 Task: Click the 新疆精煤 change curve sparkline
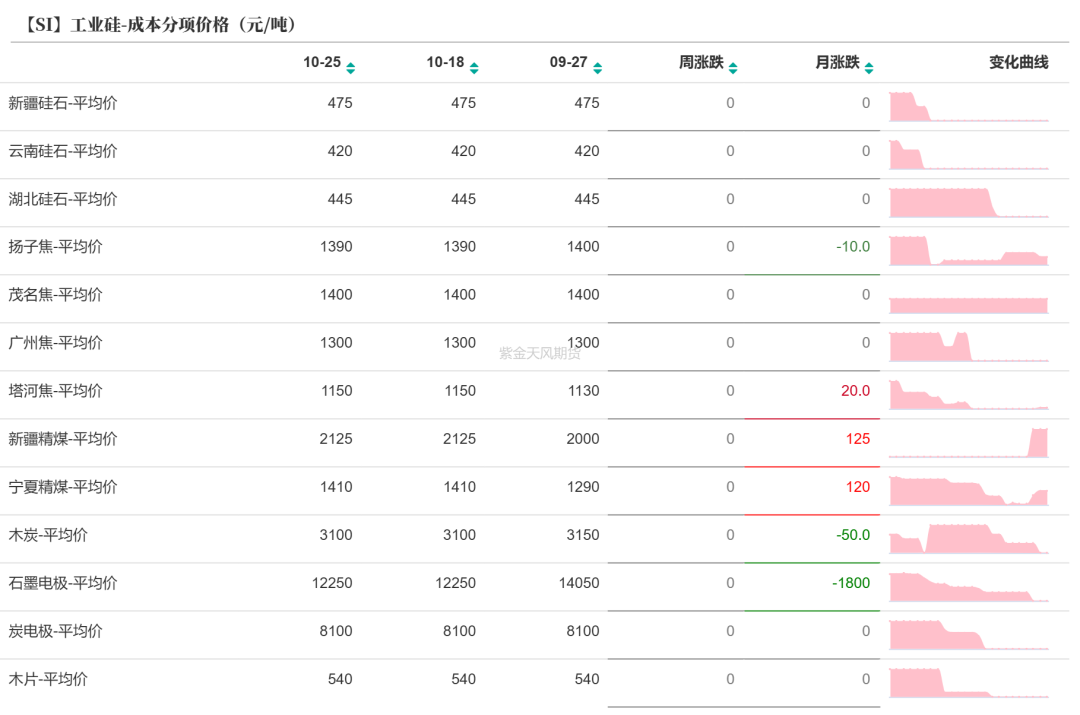click(968, 442)
